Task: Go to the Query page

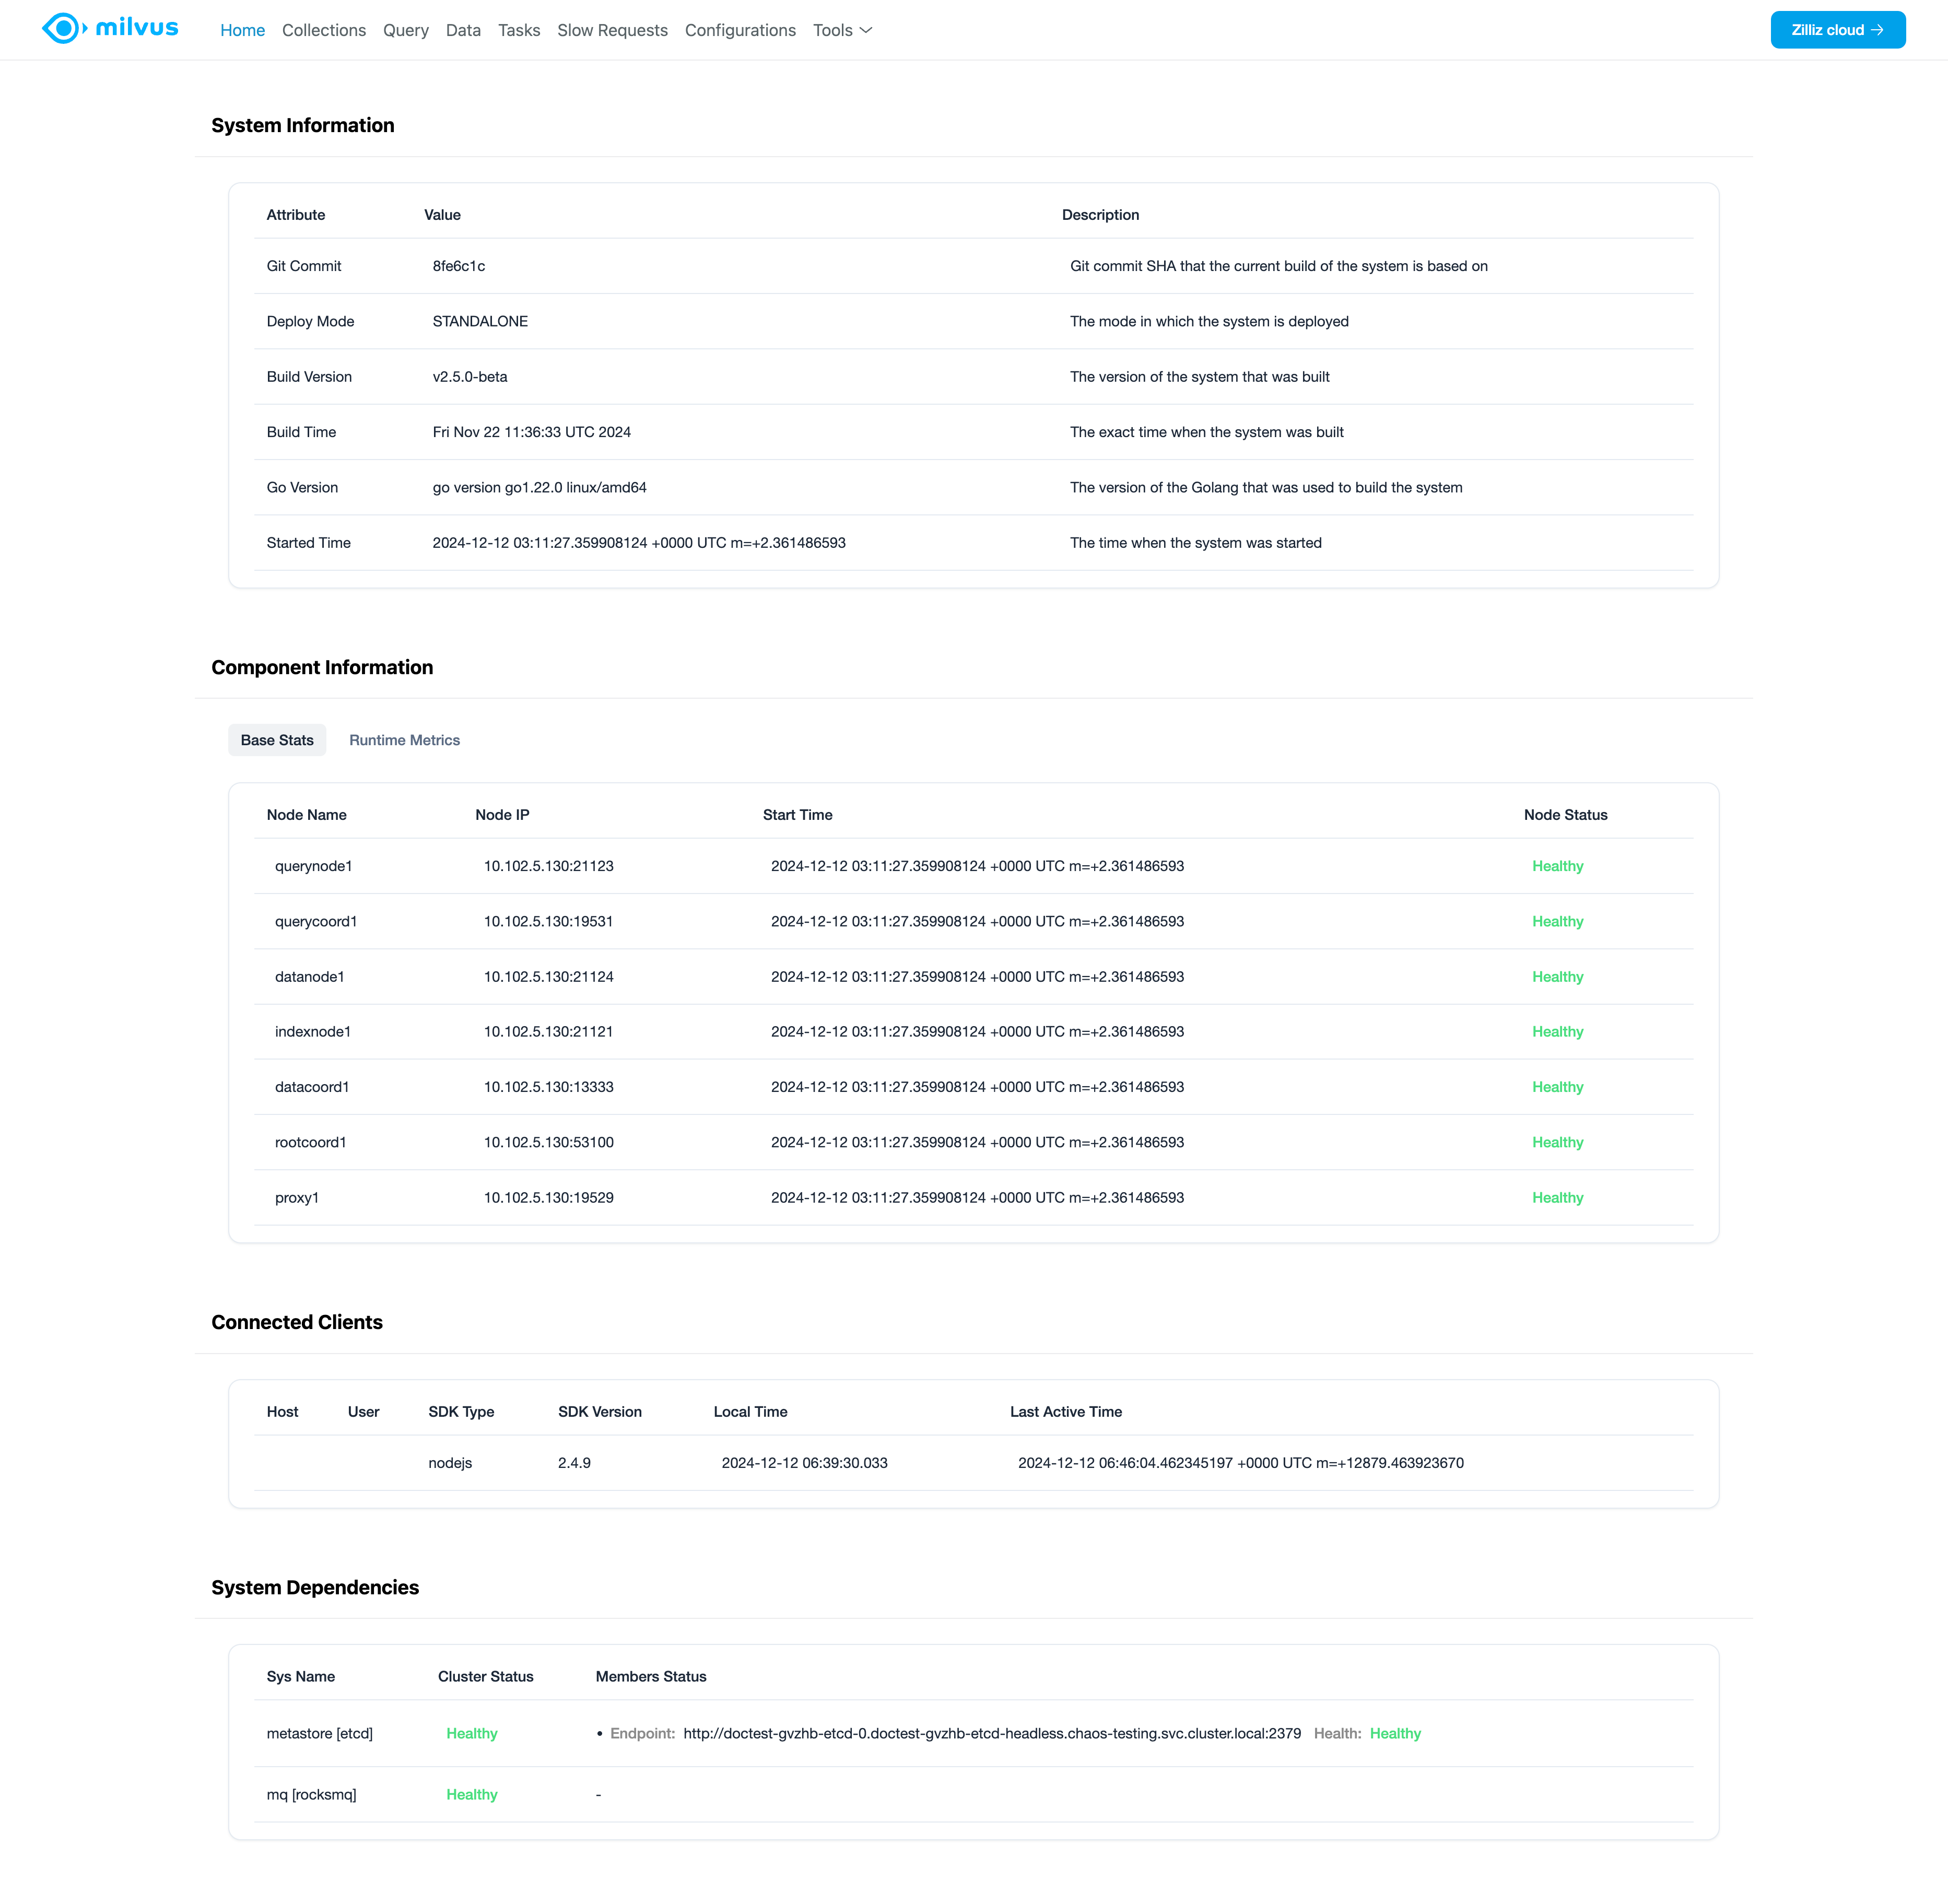Action: coord(405,30)
